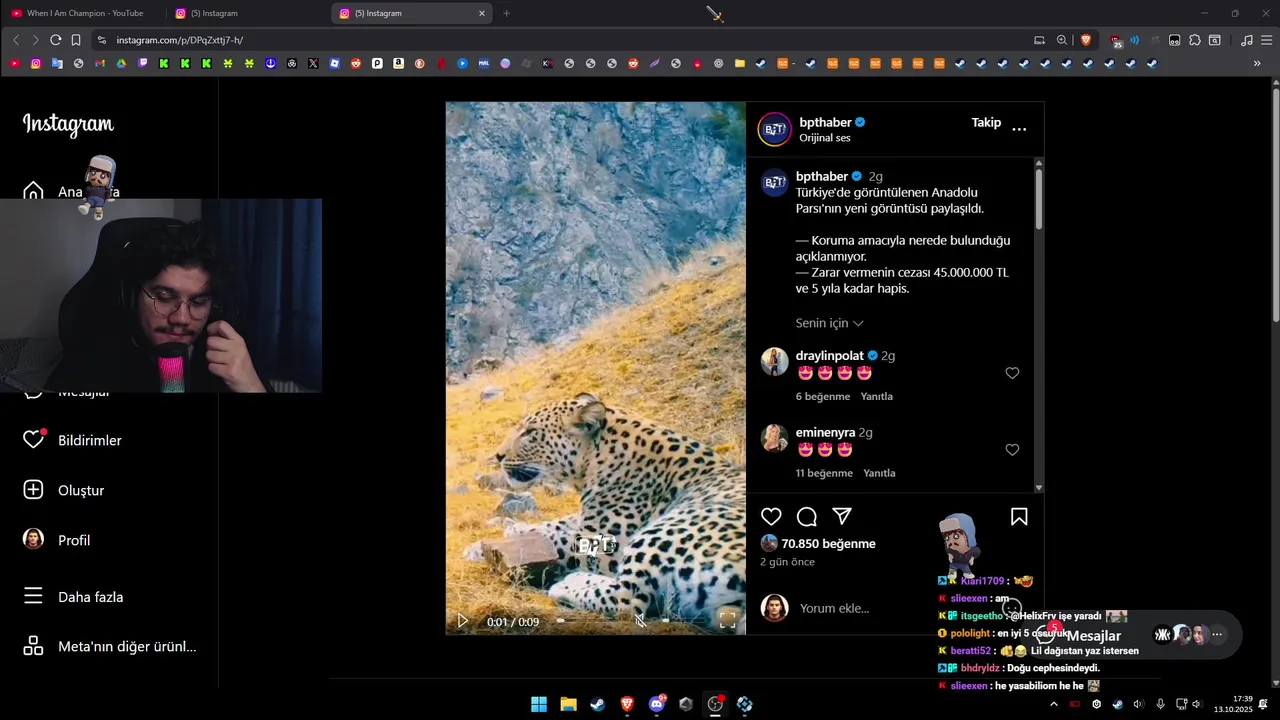Open the three-dot post options menu
Image resolution: width=1280 pixels, height=720 pixels.
coord(1019,129)
